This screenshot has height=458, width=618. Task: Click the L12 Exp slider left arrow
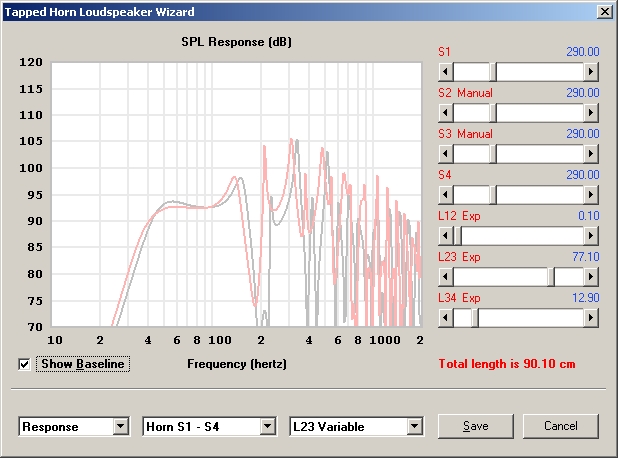click(446, 236)
